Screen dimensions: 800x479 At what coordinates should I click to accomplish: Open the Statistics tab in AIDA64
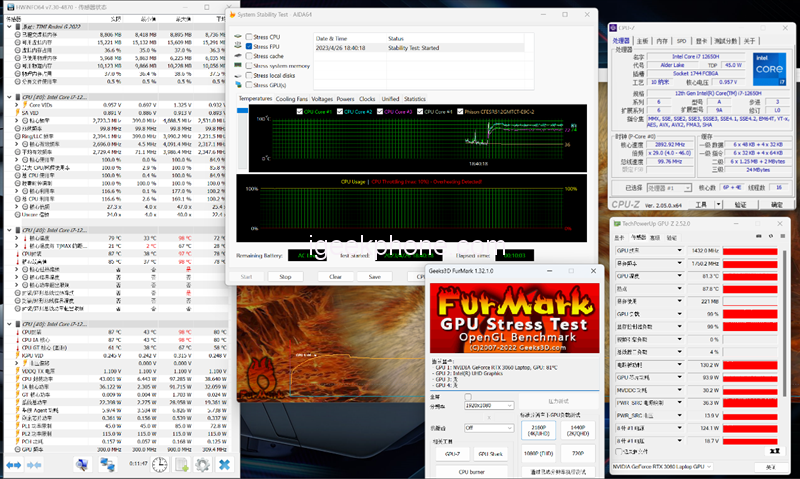pos(414,99)
